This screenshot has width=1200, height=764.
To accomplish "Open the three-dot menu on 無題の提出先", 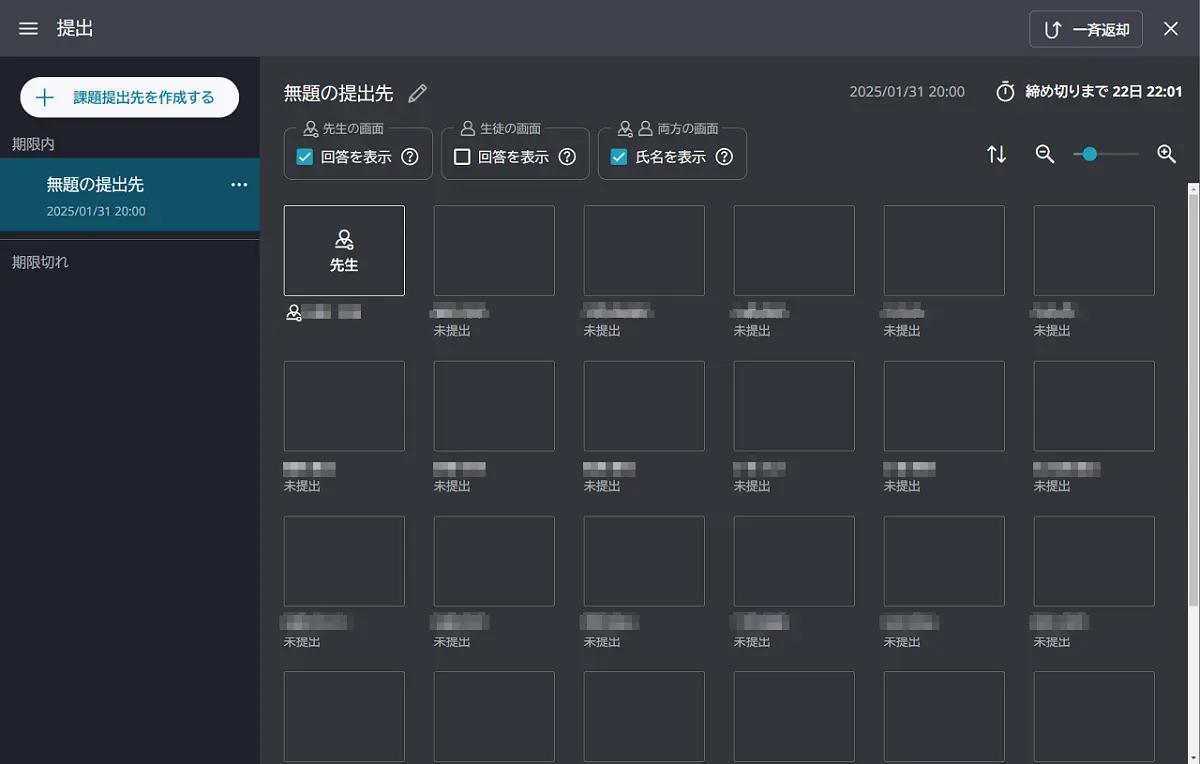I will 239,185.
